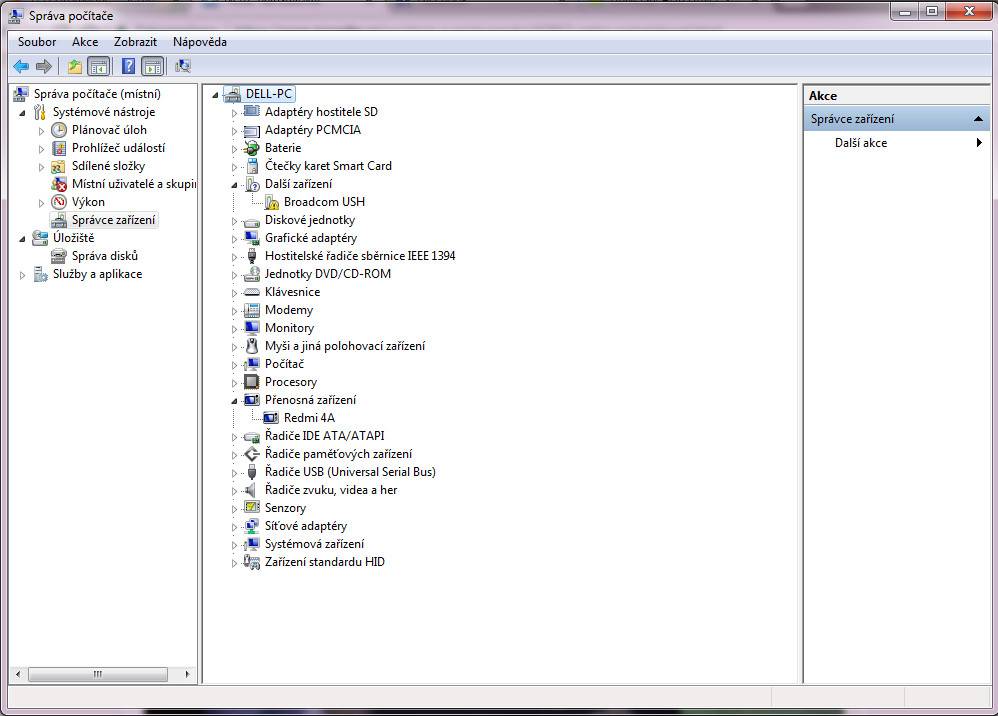Viewport: 998px width, 716px height.
Task: Click Další akce in Akce pane
Action: 861,143
